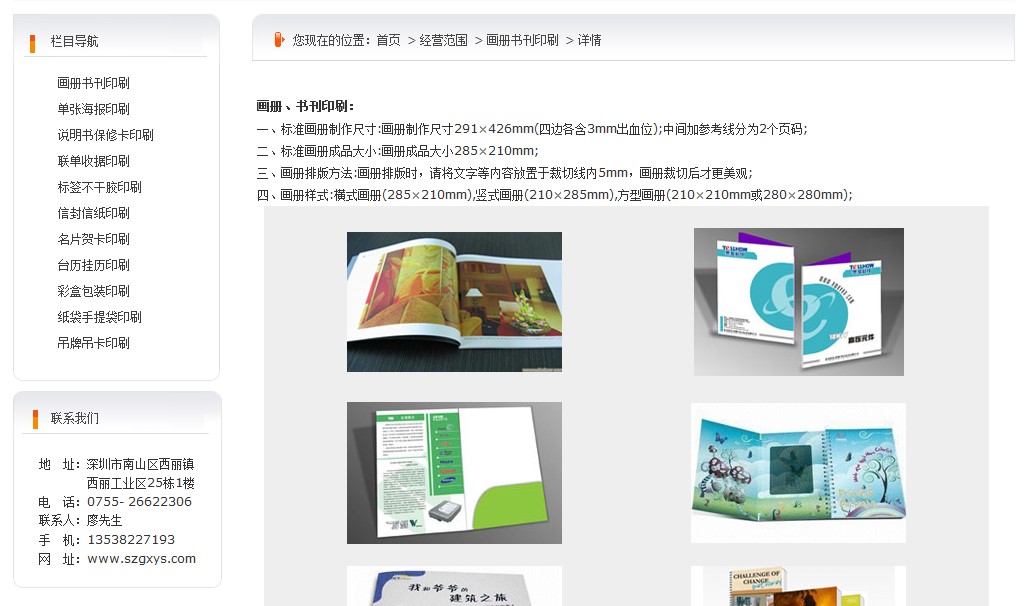Open the Challenge of Change book image
Viewport: 1029px width, 606px height.
click(798, 586)
